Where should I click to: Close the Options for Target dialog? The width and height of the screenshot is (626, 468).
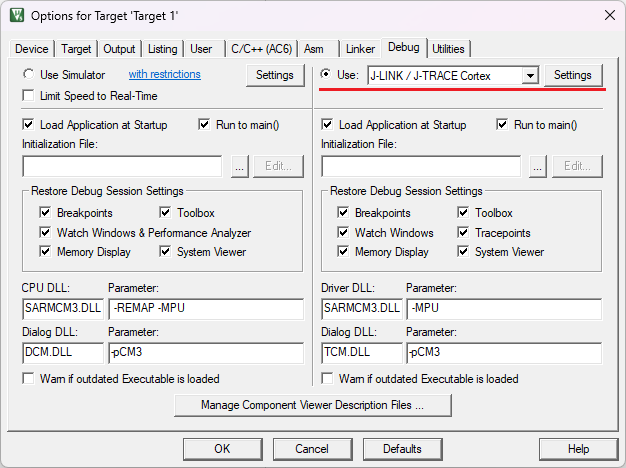coord(609,15)
